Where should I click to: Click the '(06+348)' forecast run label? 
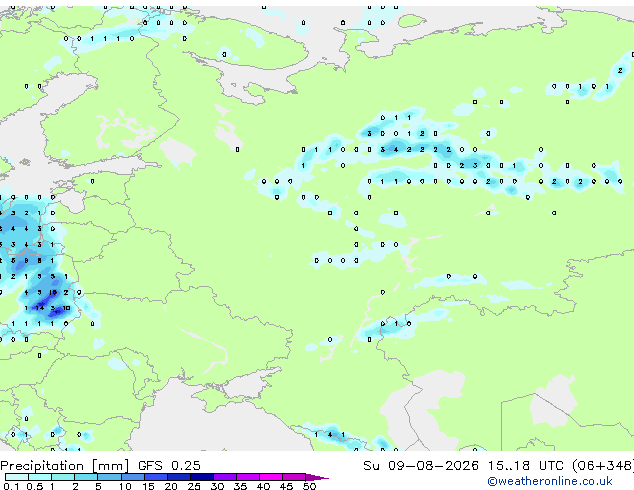pyautogui.click(x=603, y=466)
